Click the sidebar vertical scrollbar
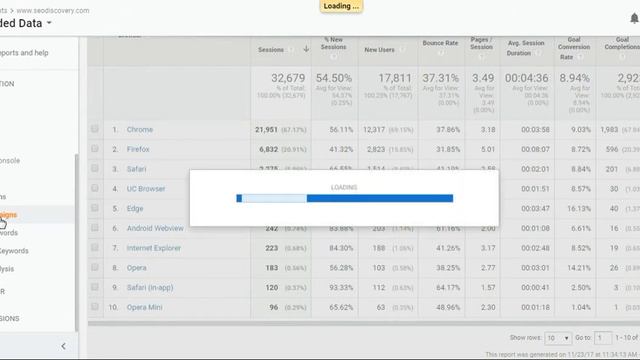640x360 pixels. point(76,243)
